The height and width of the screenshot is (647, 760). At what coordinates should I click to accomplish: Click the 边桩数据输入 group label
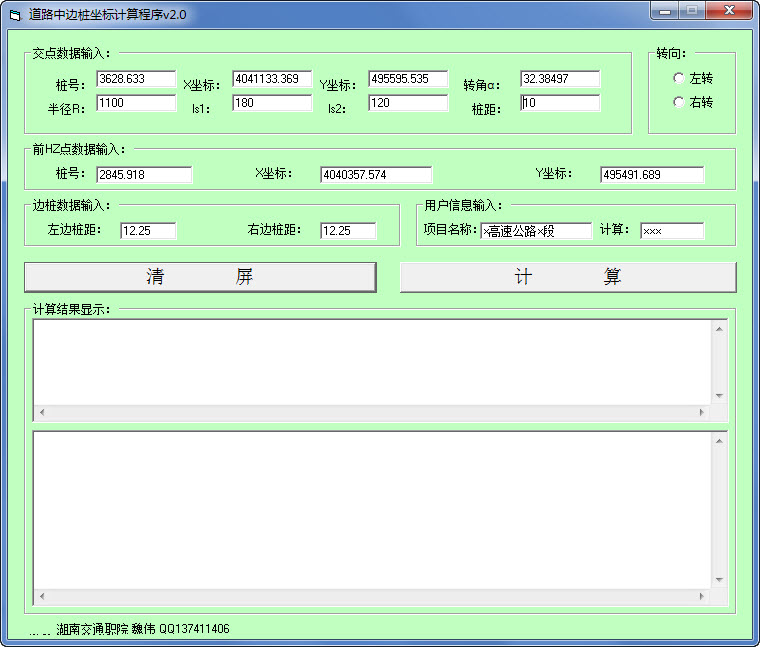(x=71, y=205)
